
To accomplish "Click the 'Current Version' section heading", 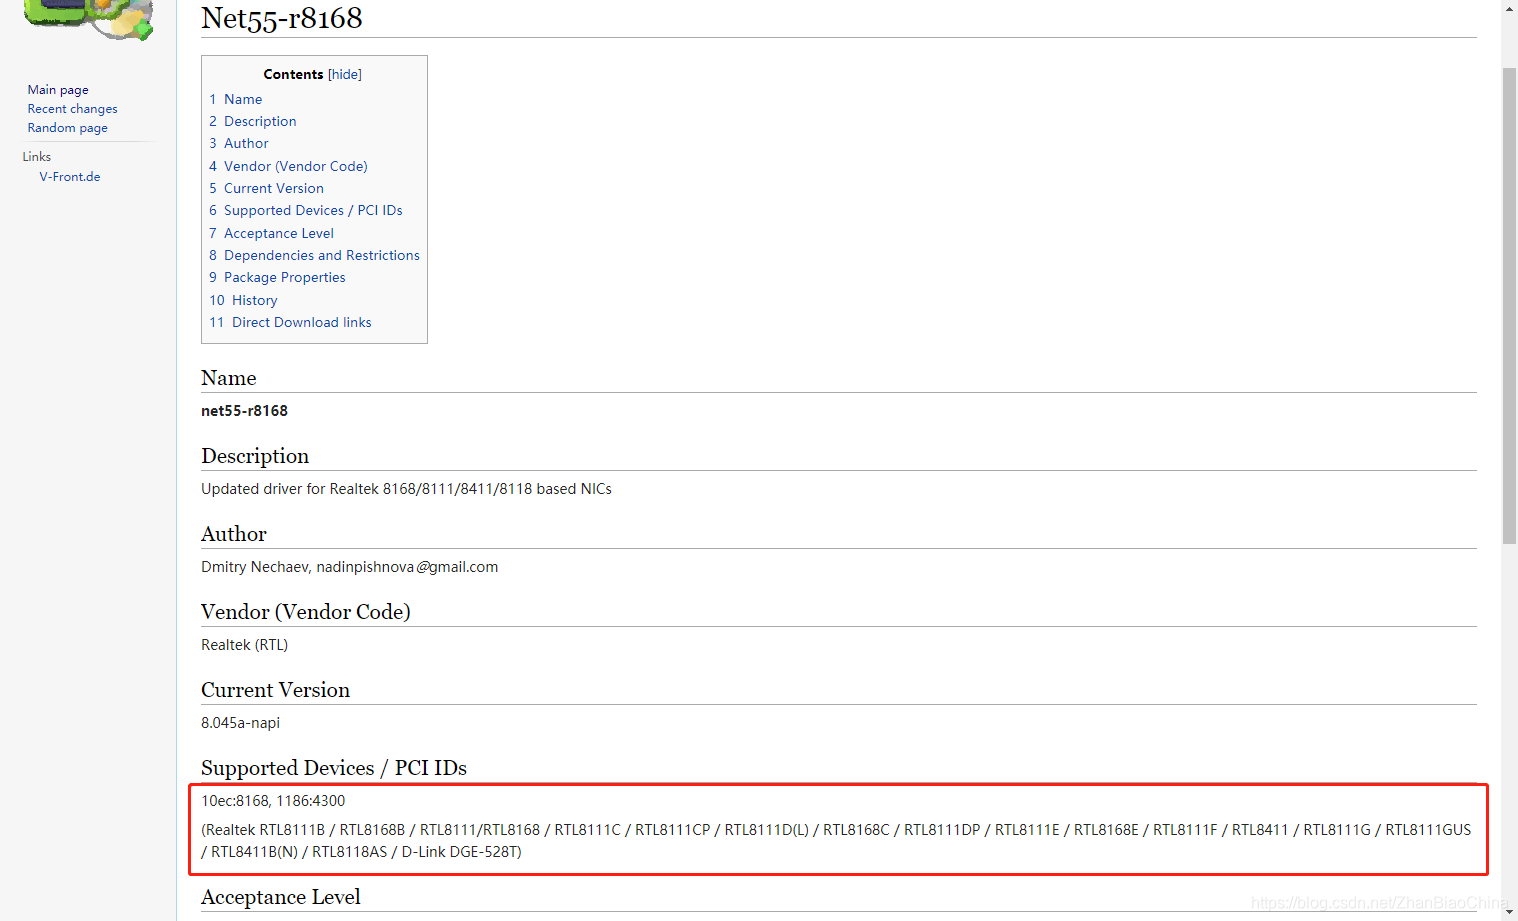I will pyautogui.click(x=275, y=690).
